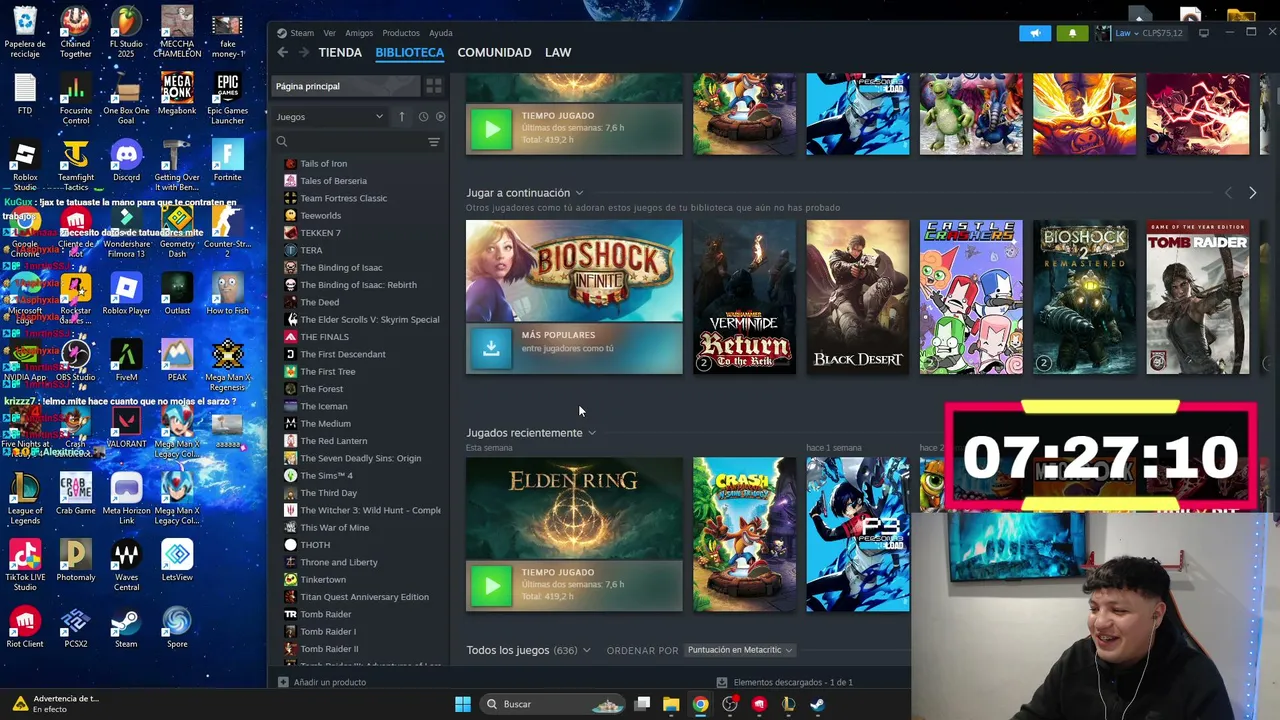Expand the Jugados recientemente shelf menu
Image resolution: width=1280 pixels, height=720 pixels.
[x=591, y=433]
